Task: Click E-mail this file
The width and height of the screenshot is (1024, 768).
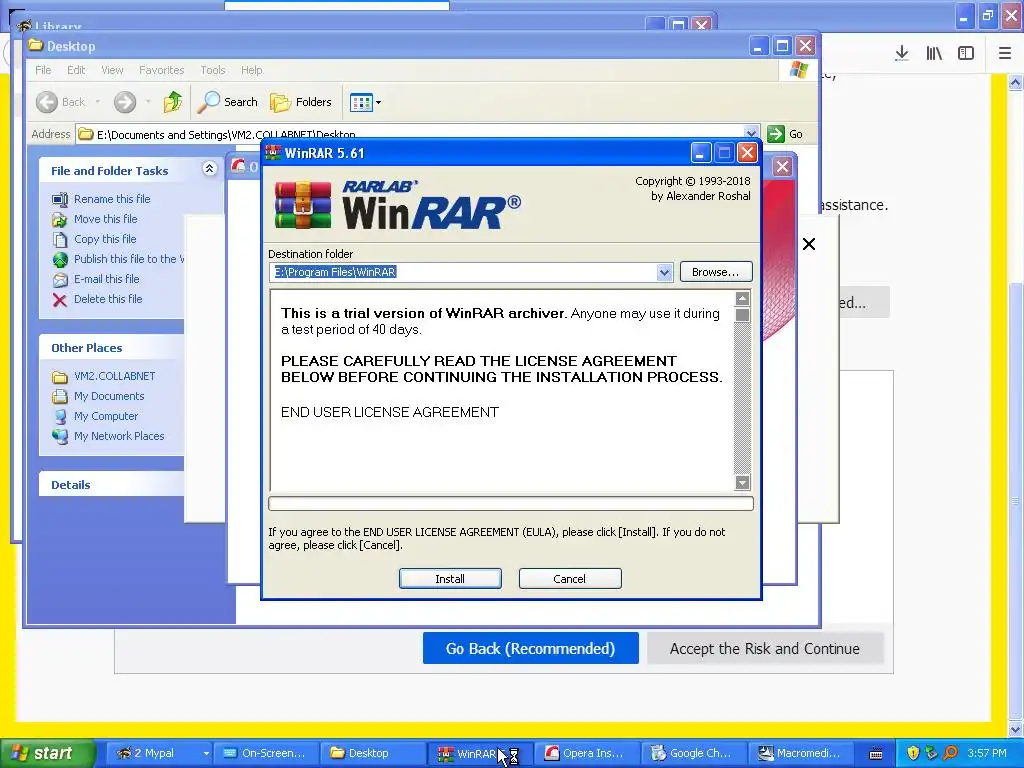Action: (106, 279)
